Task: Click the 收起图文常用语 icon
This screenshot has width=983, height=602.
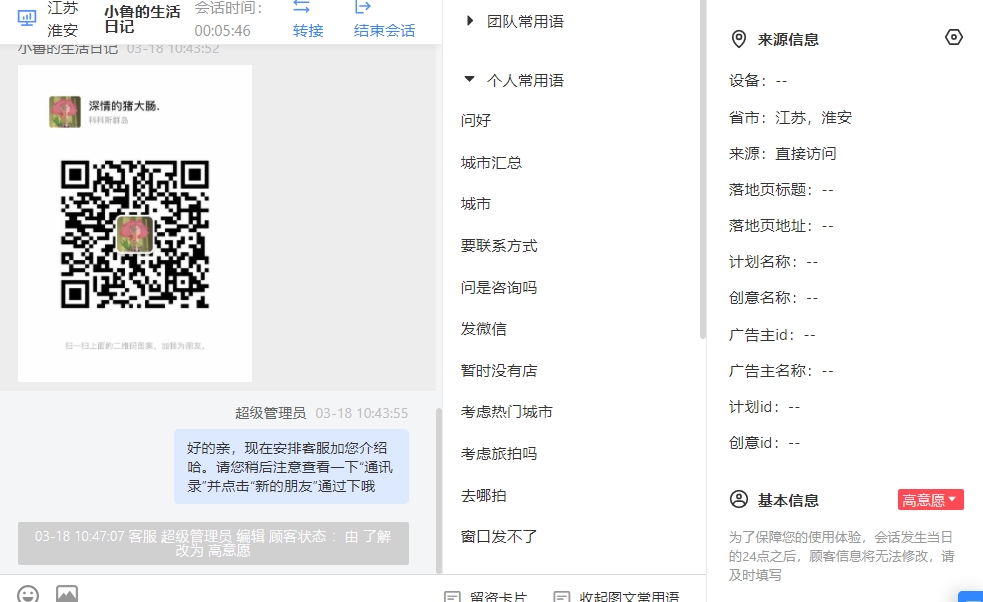Action: tap(562, 596)
